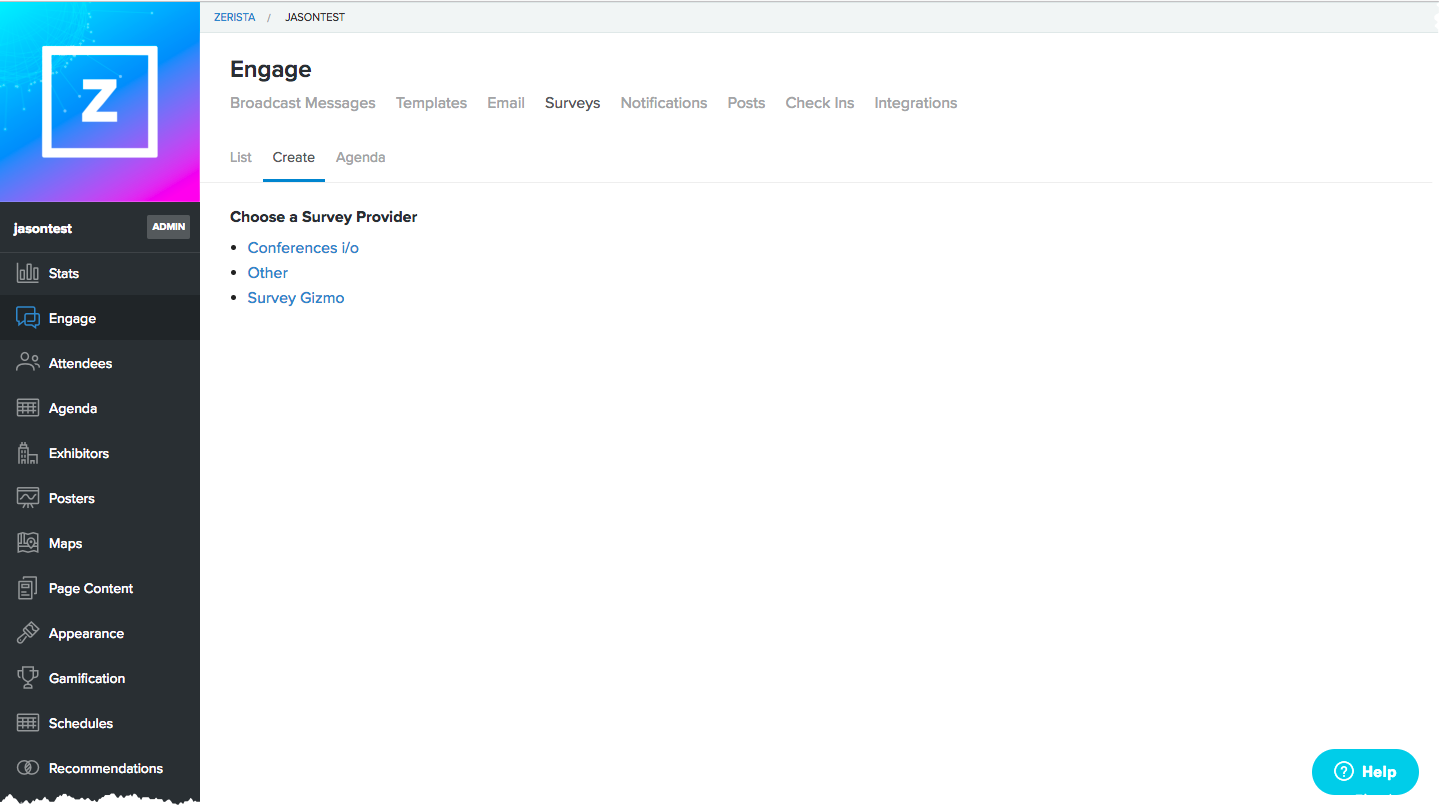
Task: Click the Engage chat bubbles icon
Action: [x=28, y=318]
